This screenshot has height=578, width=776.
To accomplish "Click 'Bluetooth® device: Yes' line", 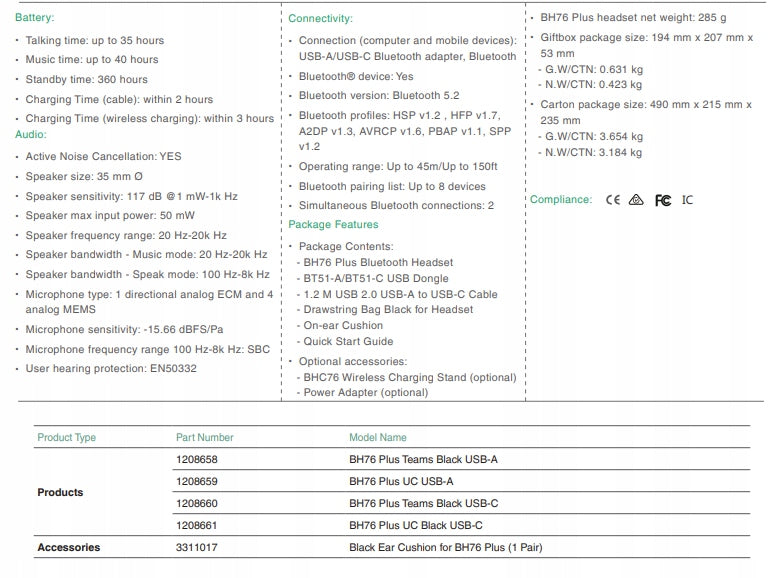I will [356, 77].
